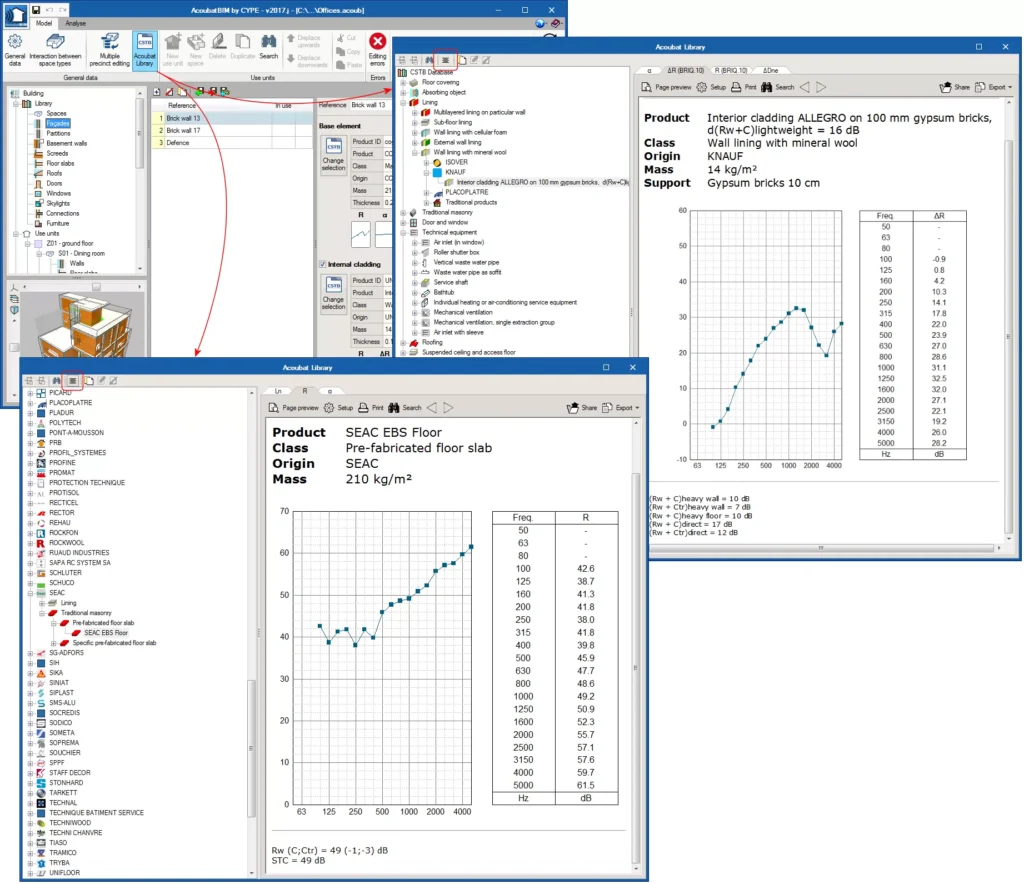1024x884 pixels.
Task: Select Partitions in the Library tree
Action: (x=58, y=133)
